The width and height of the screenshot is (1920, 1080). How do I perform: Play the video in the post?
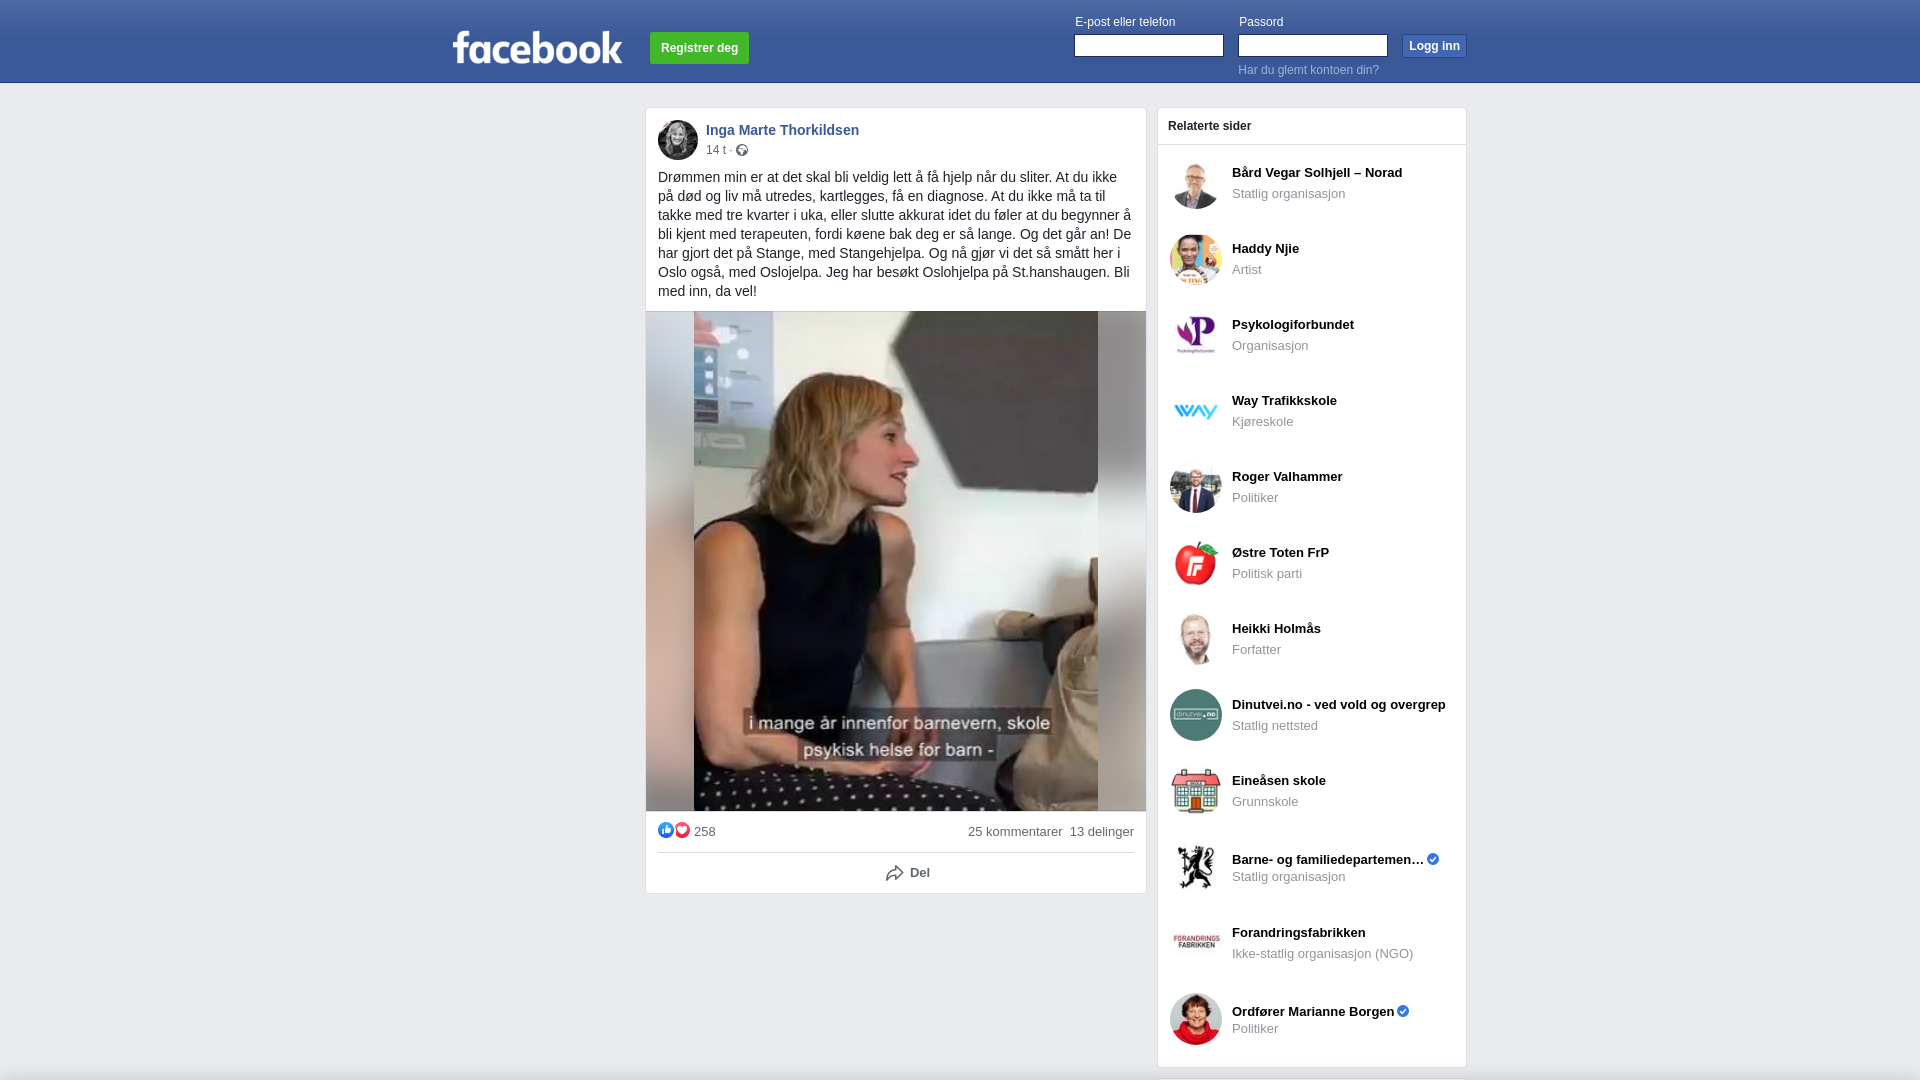[x=896, y=561]
